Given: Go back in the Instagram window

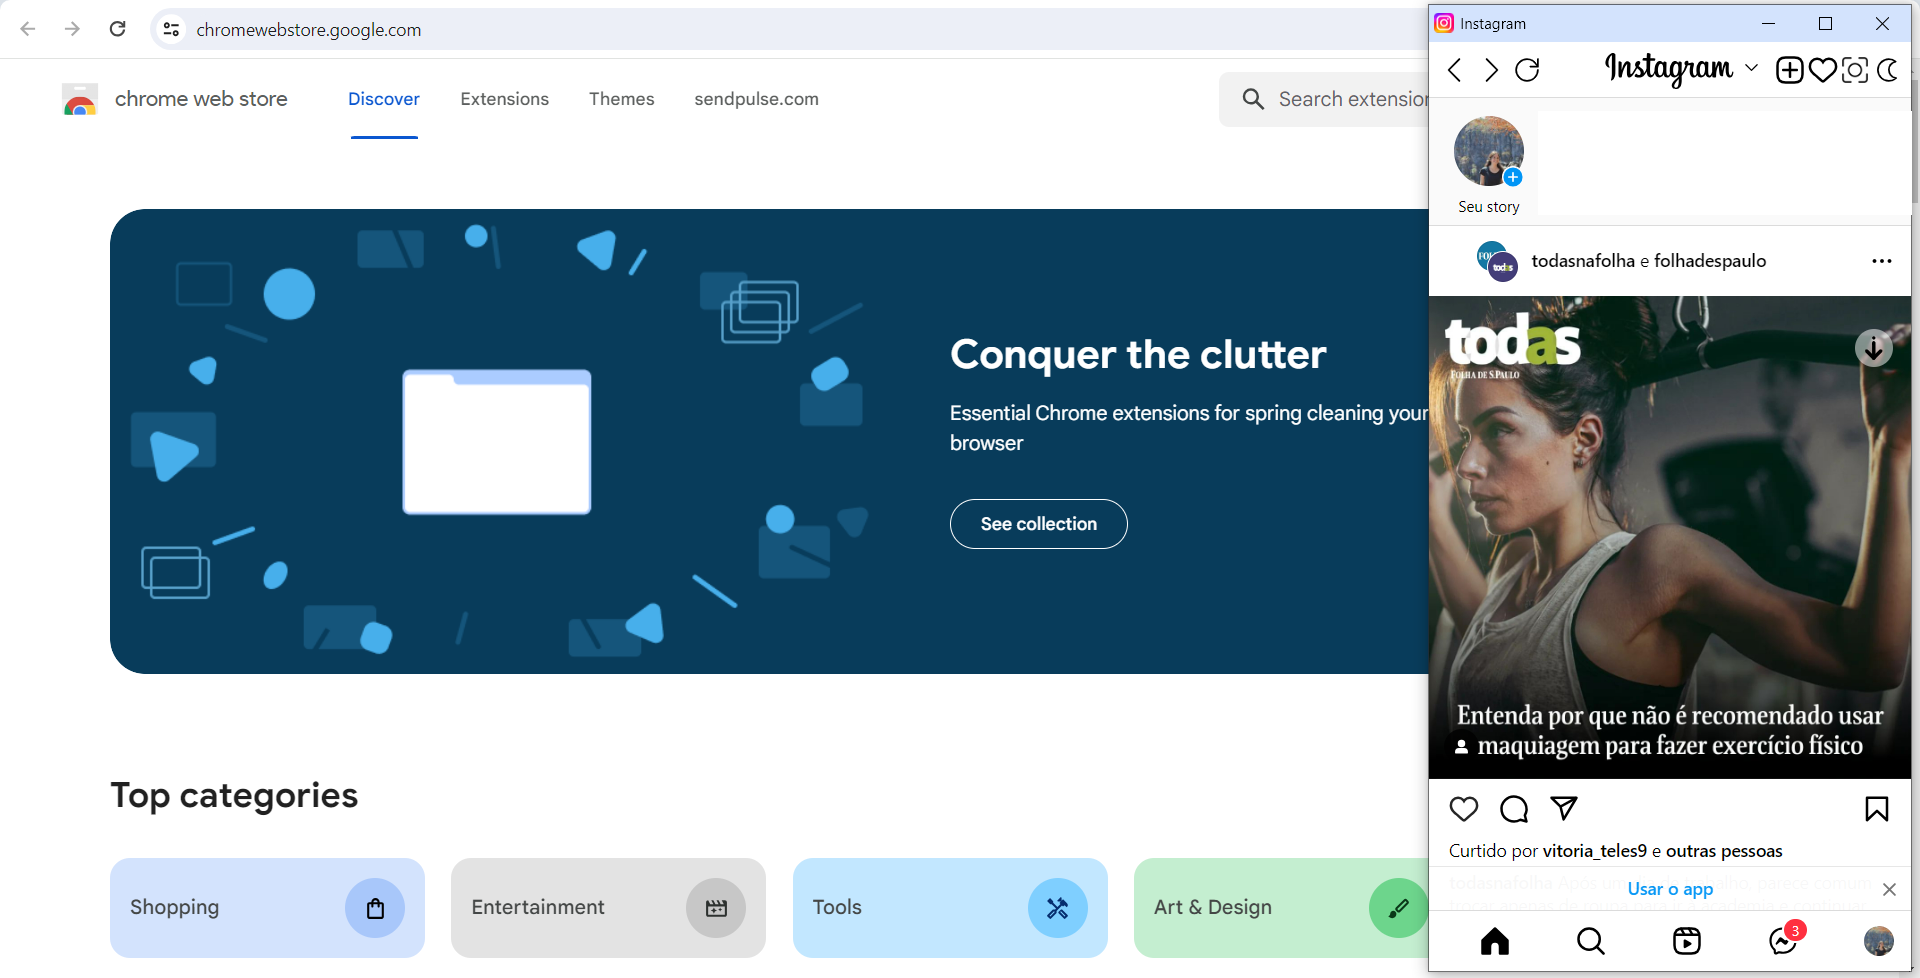Looking at the screenshot, I should tap(1455, 70).
